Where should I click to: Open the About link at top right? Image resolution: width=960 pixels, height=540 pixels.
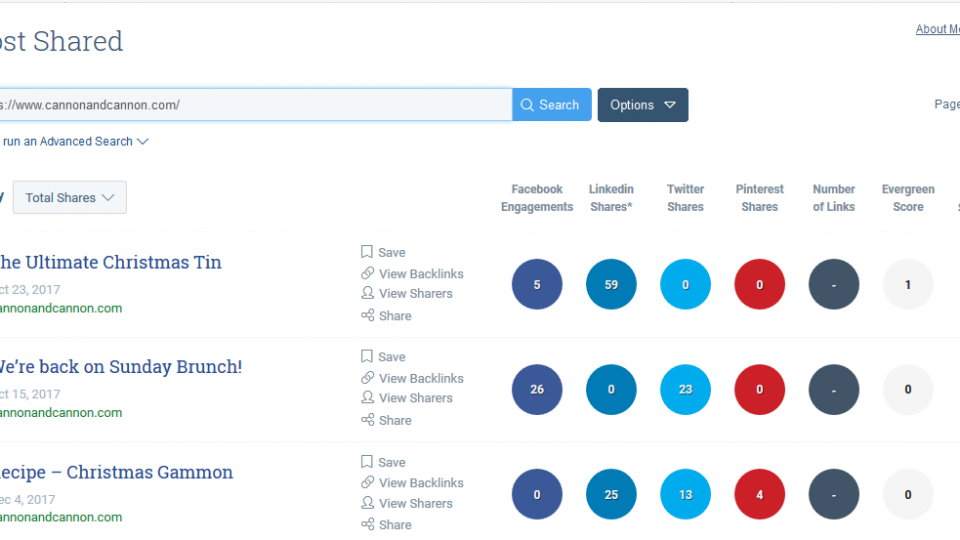click(937, 29)
